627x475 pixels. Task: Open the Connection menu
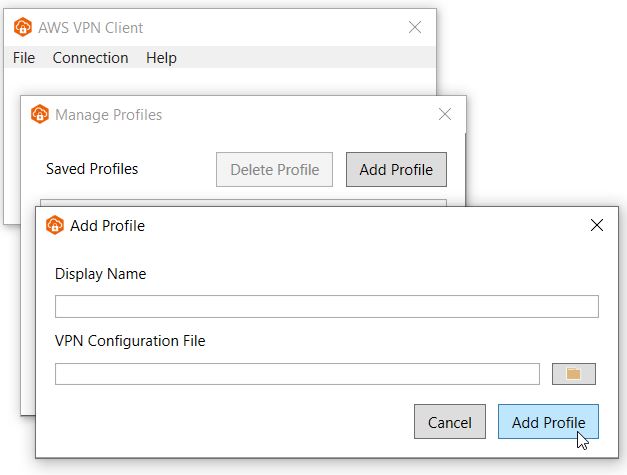tap(90, 58)
